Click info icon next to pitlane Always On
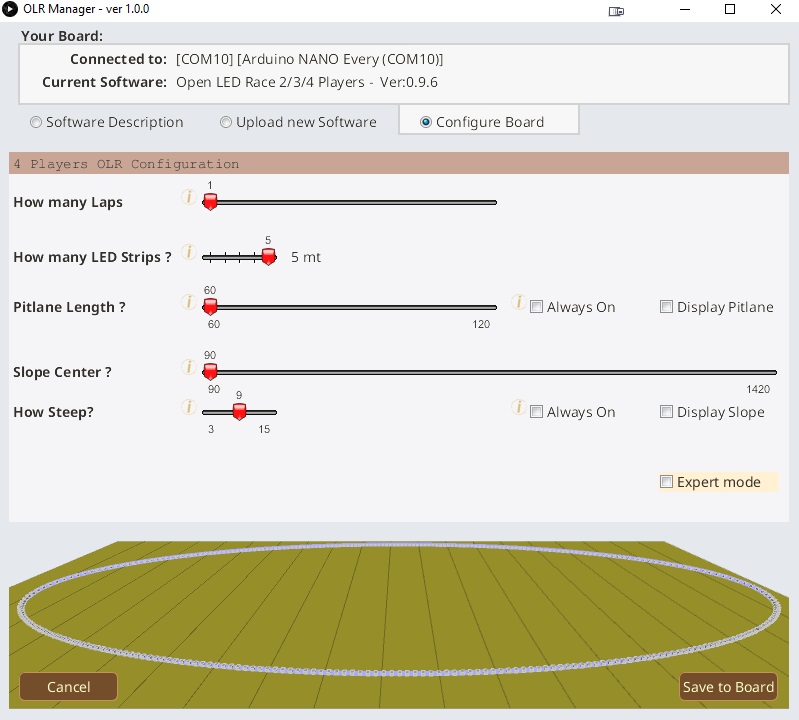The height and width of the screenshot is (720, 799). [x=518, y=302]
